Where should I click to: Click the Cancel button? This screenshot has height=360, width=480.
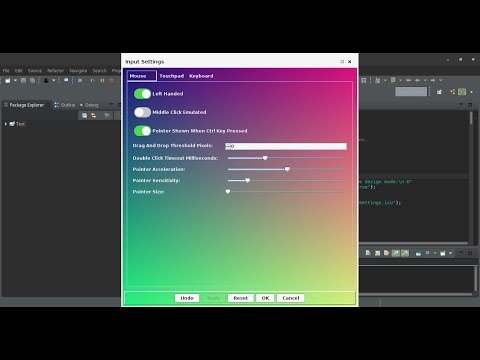291,298
